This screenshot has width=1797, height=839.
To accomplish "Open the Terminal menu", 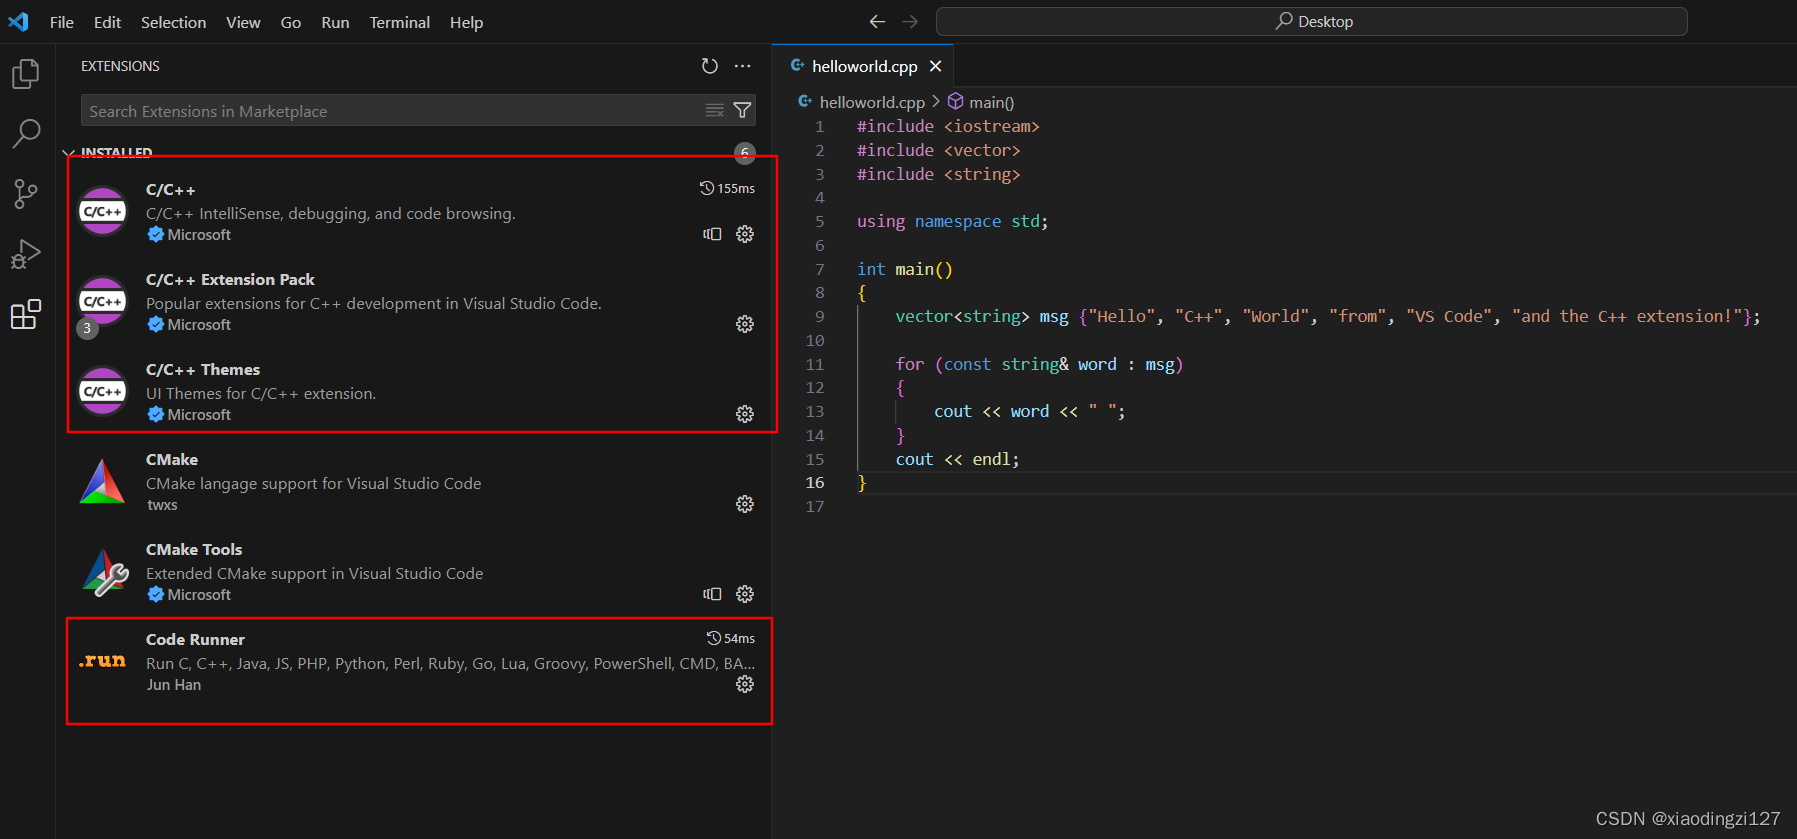I will [x=399, y=22].
